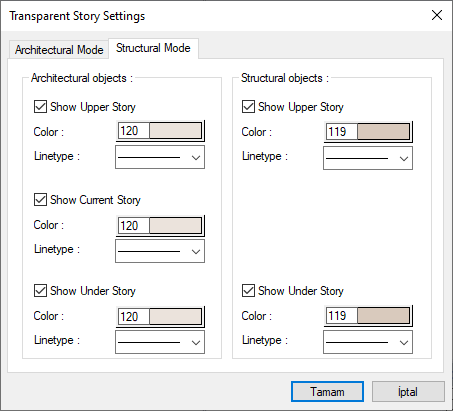Close the Transparent Story Settings dialog
The width and height of the screenshot is (453, 411).
[437, 15]
